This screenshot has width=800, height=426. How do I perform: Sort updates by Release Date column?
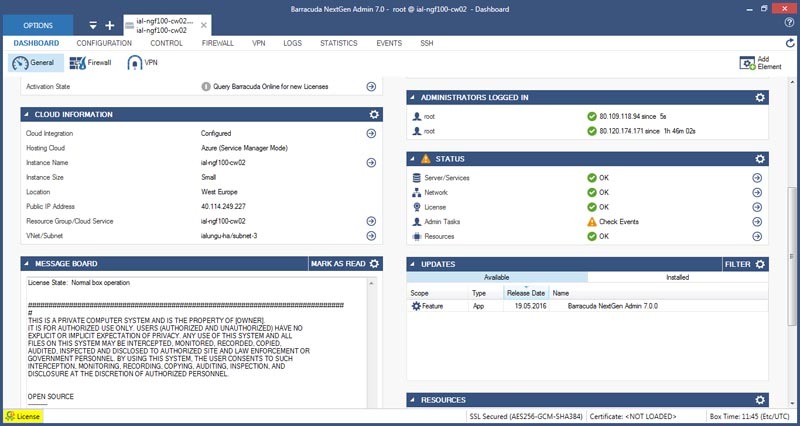coord(526,293)
